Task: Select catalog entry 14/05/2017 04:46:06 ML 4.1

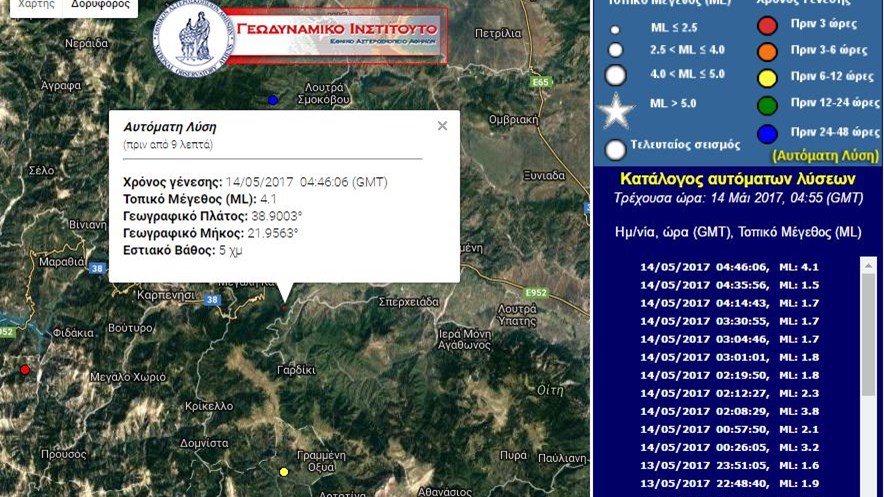Action: pos(729,267)
